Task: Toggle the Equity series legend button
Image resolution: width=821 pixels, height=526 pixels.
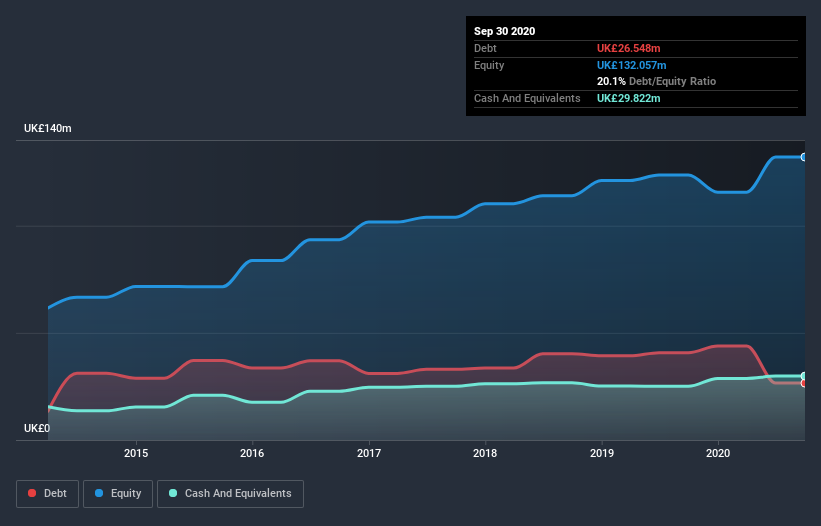Action: coord(118,494)
